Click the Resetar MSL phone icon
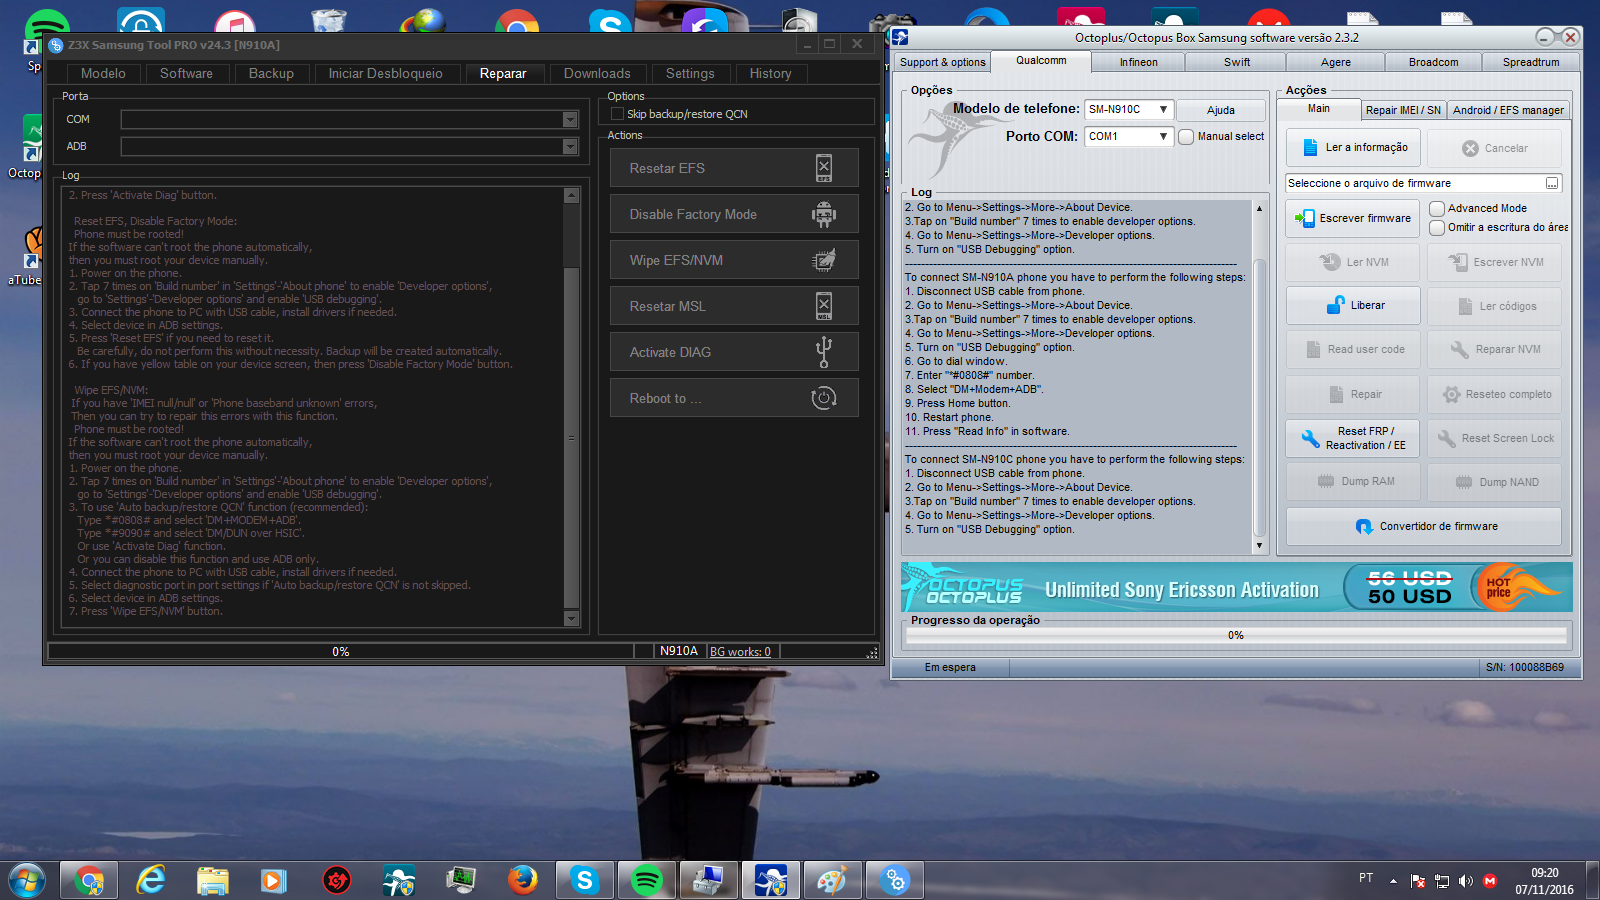Viewport: 1600px width, 900px height. 824,306
